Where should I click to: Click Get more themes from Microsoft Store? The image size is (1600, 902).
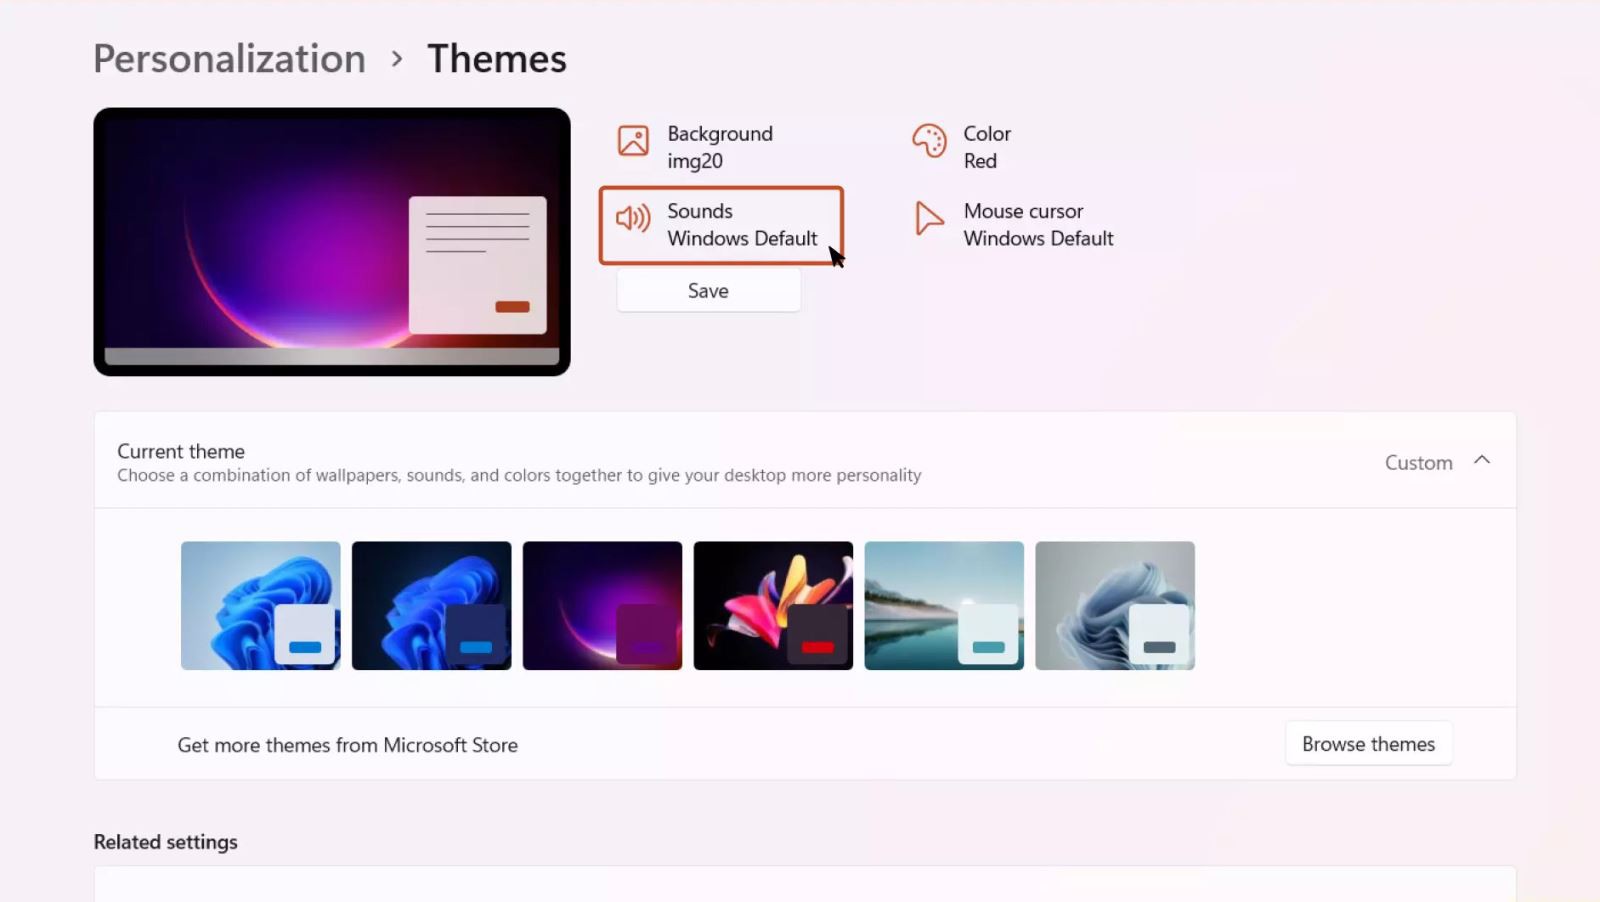point(348,745)
